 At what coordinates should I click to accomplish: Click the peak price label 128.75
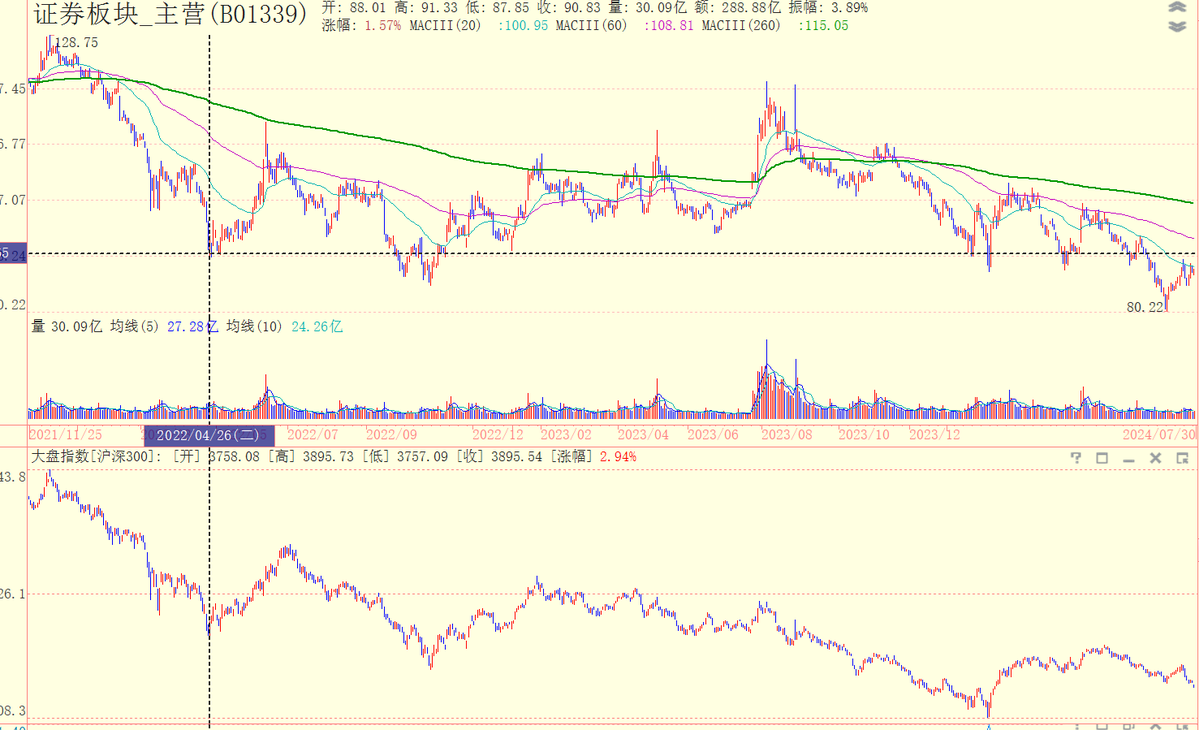pyautogui.click(x=76, y=43)
